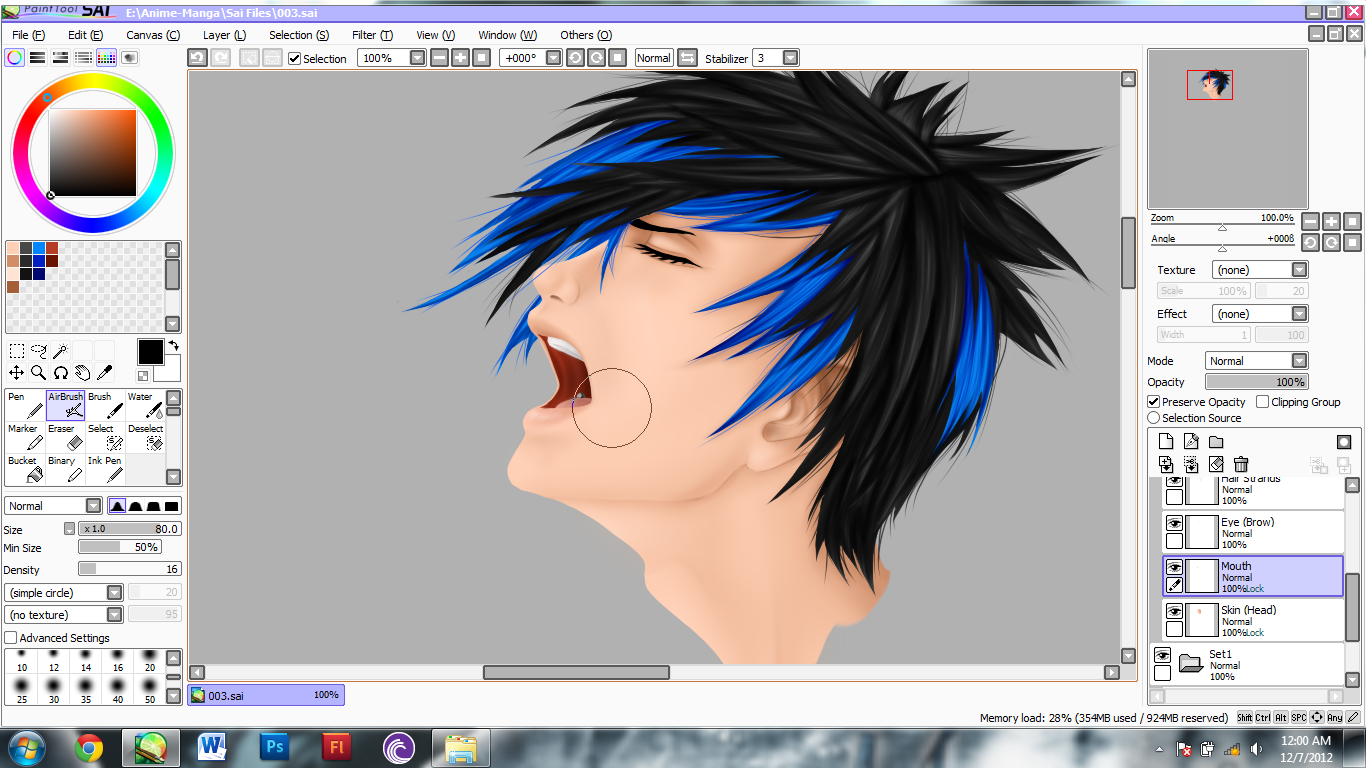Open the layer Mode dropdown
The image size is (1366, 768).
click(1299, 361)
